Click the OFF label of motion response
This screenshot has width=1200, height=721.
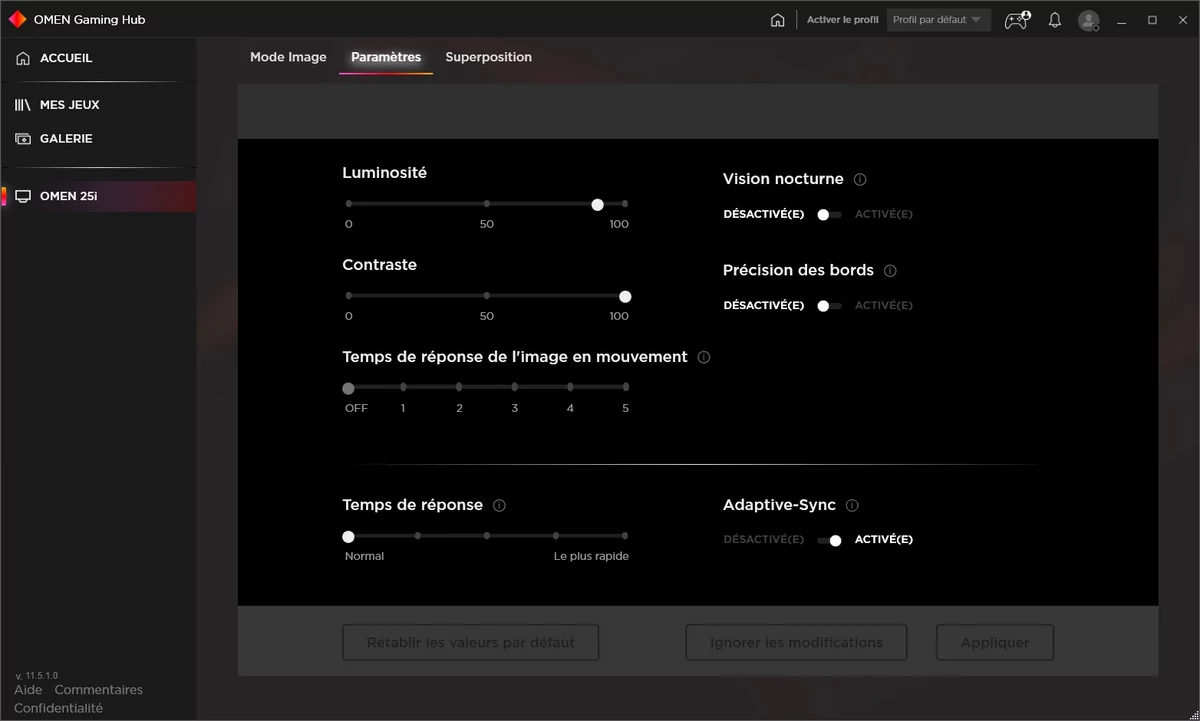pyautogui.click(x=356, y=408)
